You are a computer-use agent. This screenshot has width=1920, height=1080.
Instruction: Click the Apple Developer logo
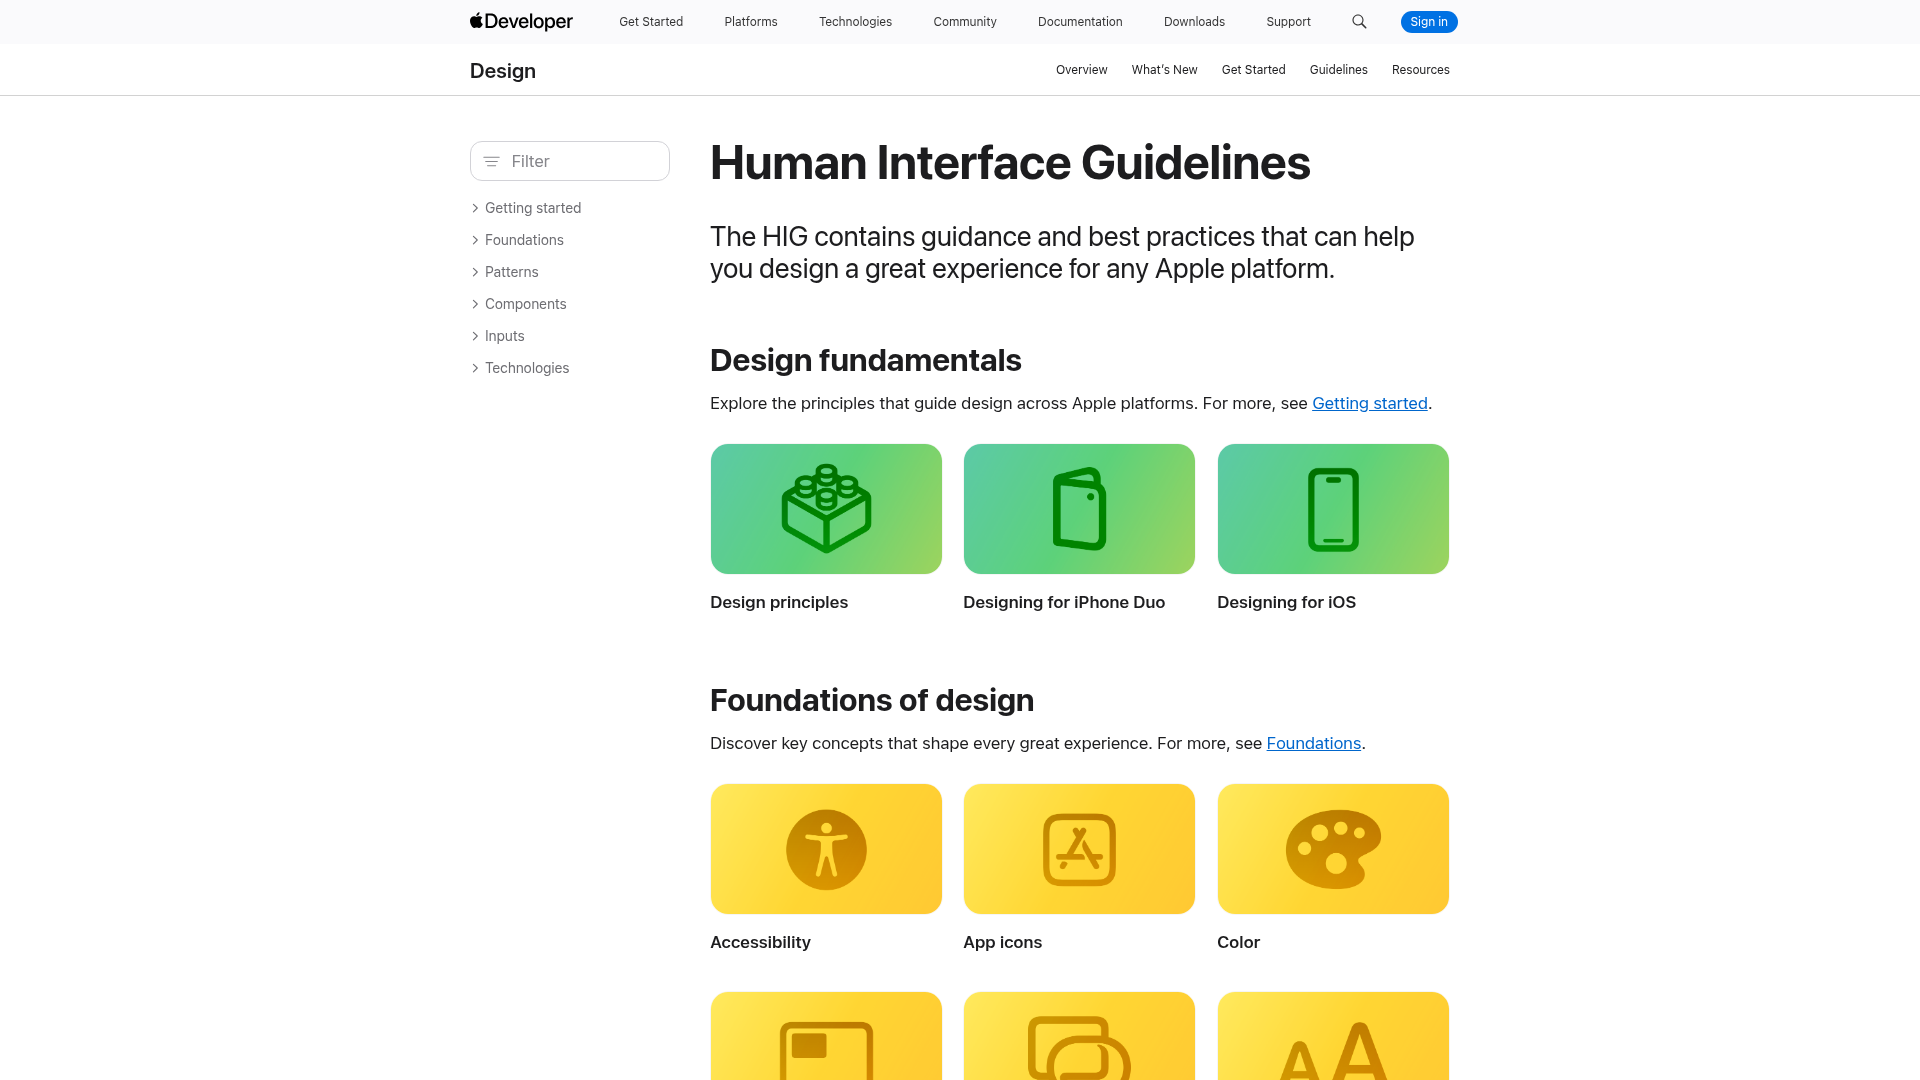pos(521,21)
